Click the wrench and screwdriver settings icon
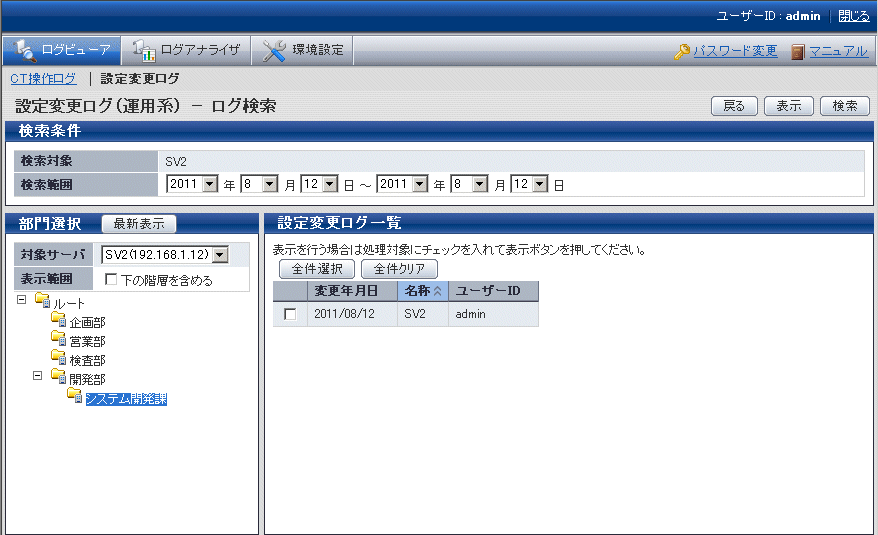 point(274,50)
